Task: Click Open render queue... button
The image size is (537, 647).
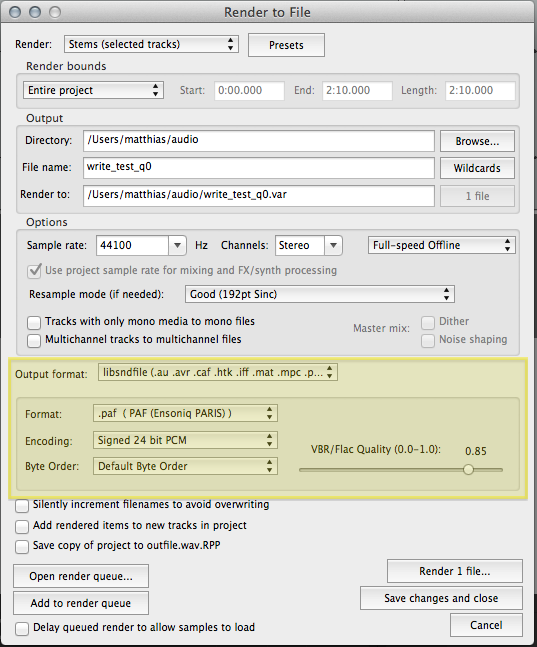Action: 81,576
